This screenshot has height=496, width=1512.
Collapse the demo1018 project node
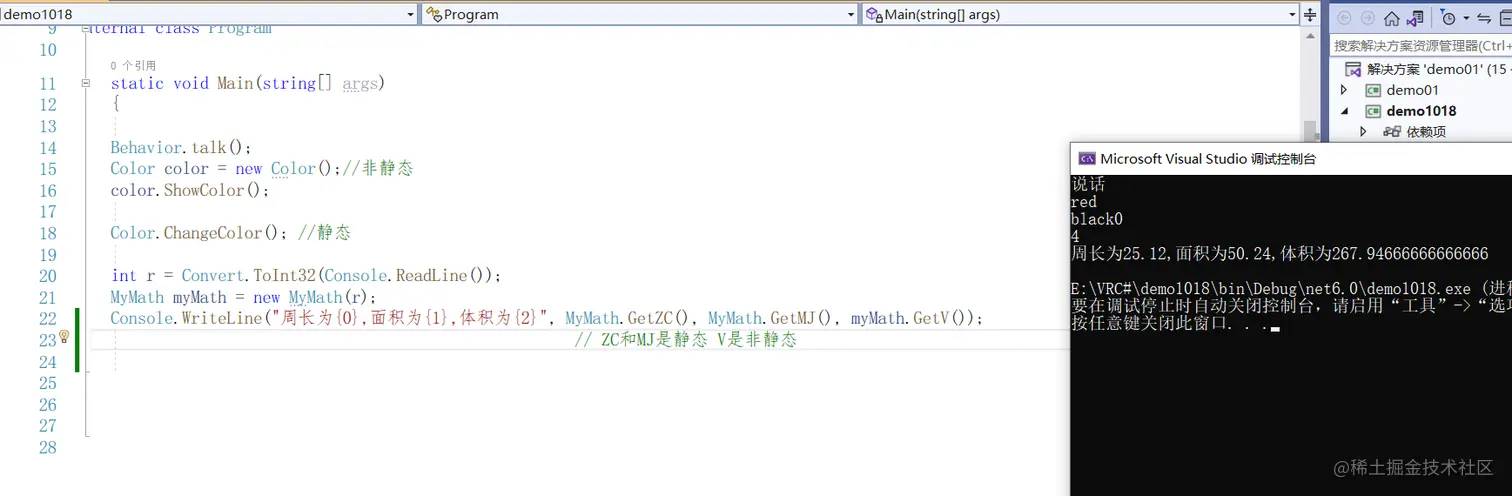[1344, 111]
